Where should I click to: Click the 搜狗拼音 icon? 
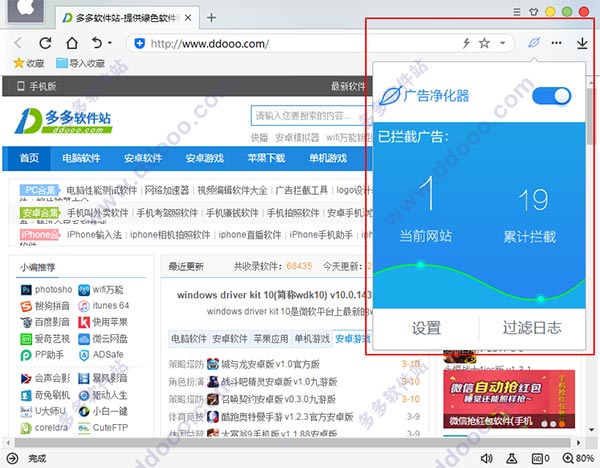click(x=26, y=306)
